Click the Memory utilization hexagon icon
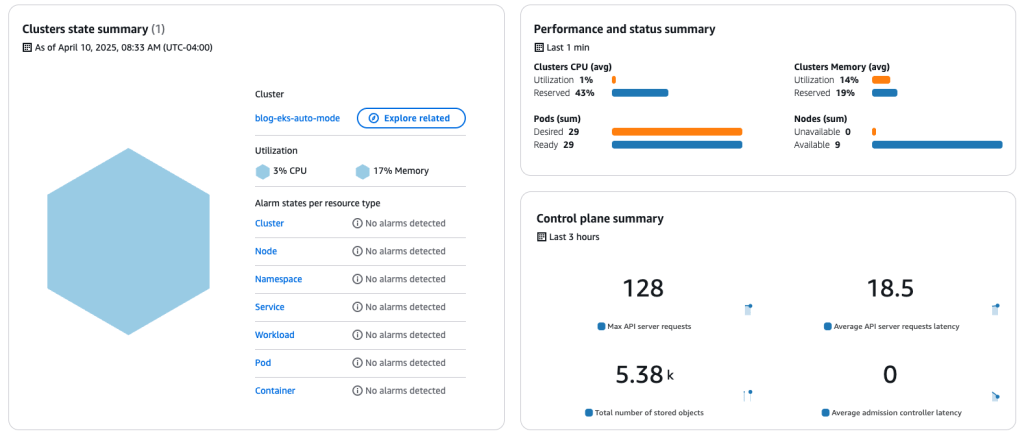 coord(363,171)
